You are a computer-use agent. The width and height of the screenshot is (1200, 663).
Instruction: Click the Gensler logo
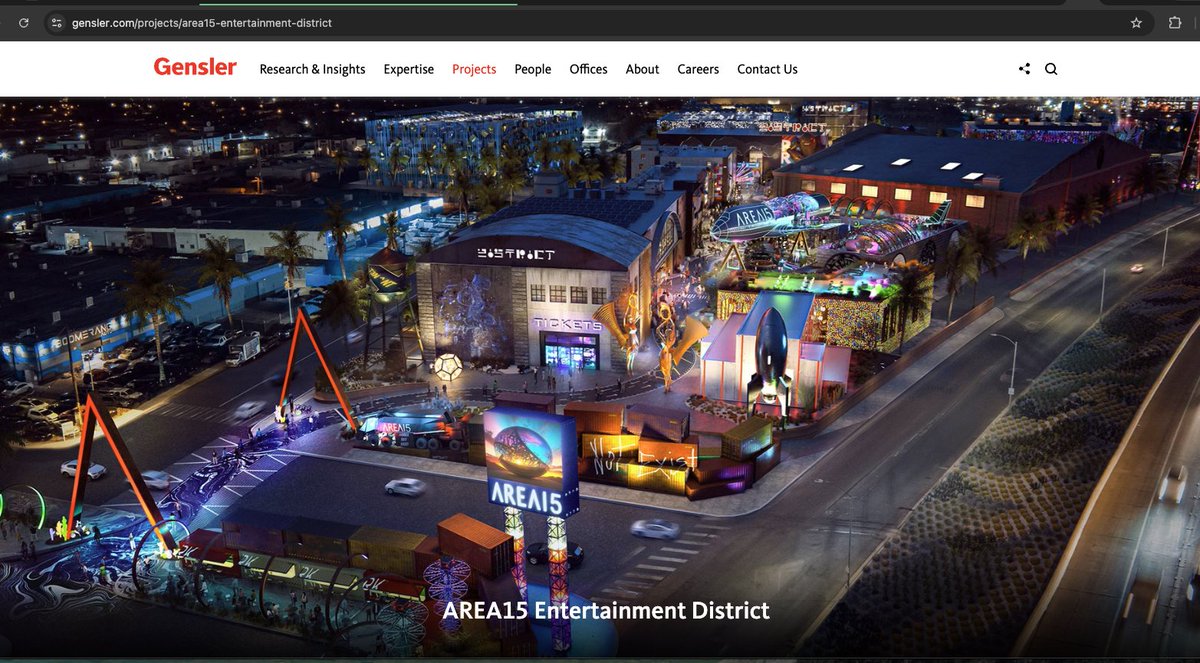(195, 67)
